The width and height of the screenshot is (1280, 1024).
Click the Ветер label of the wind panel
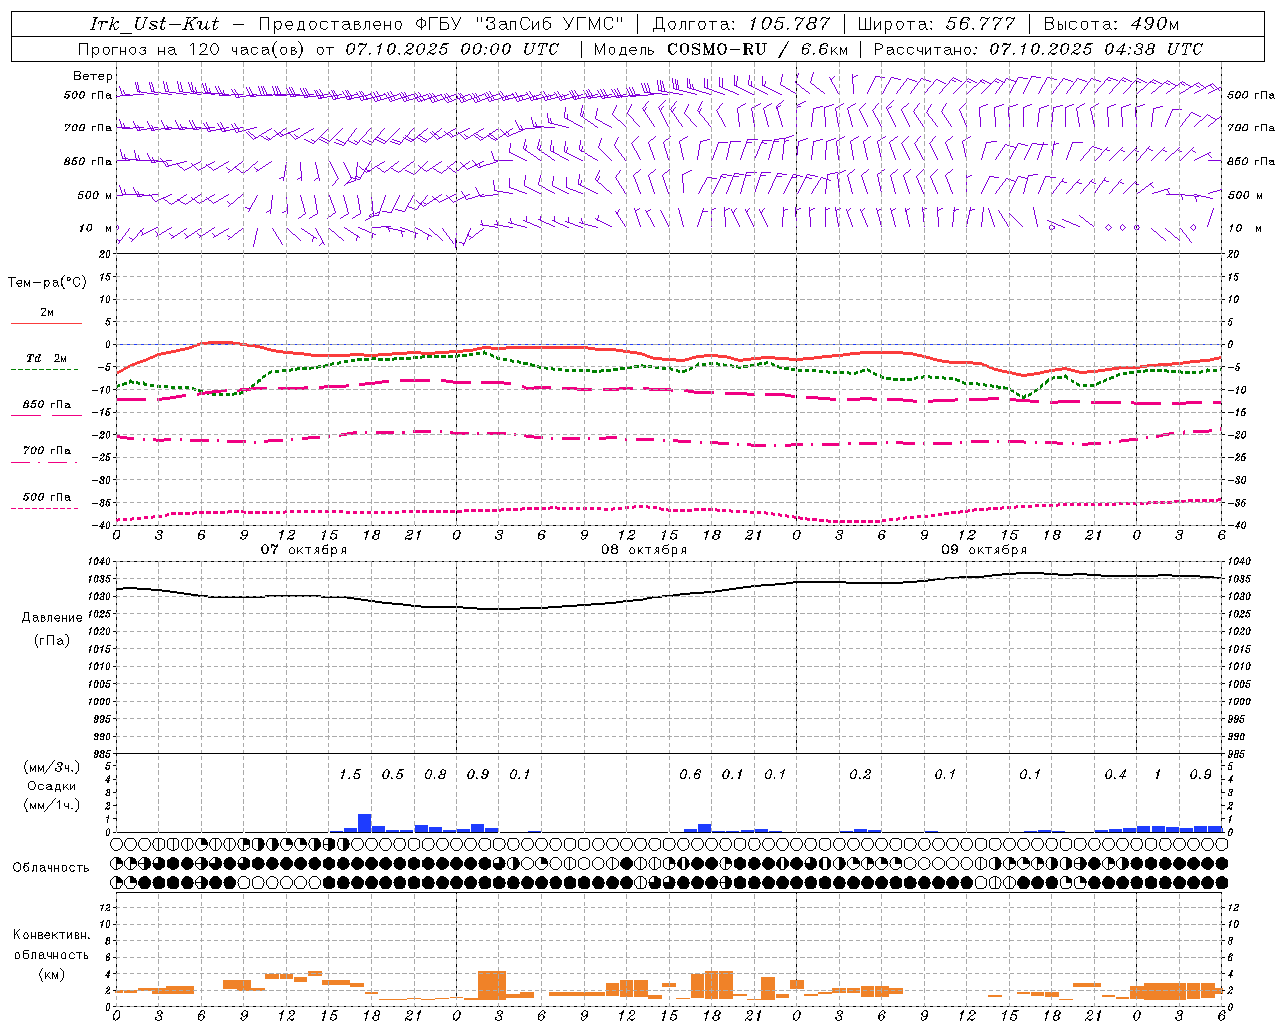point(93,76)
